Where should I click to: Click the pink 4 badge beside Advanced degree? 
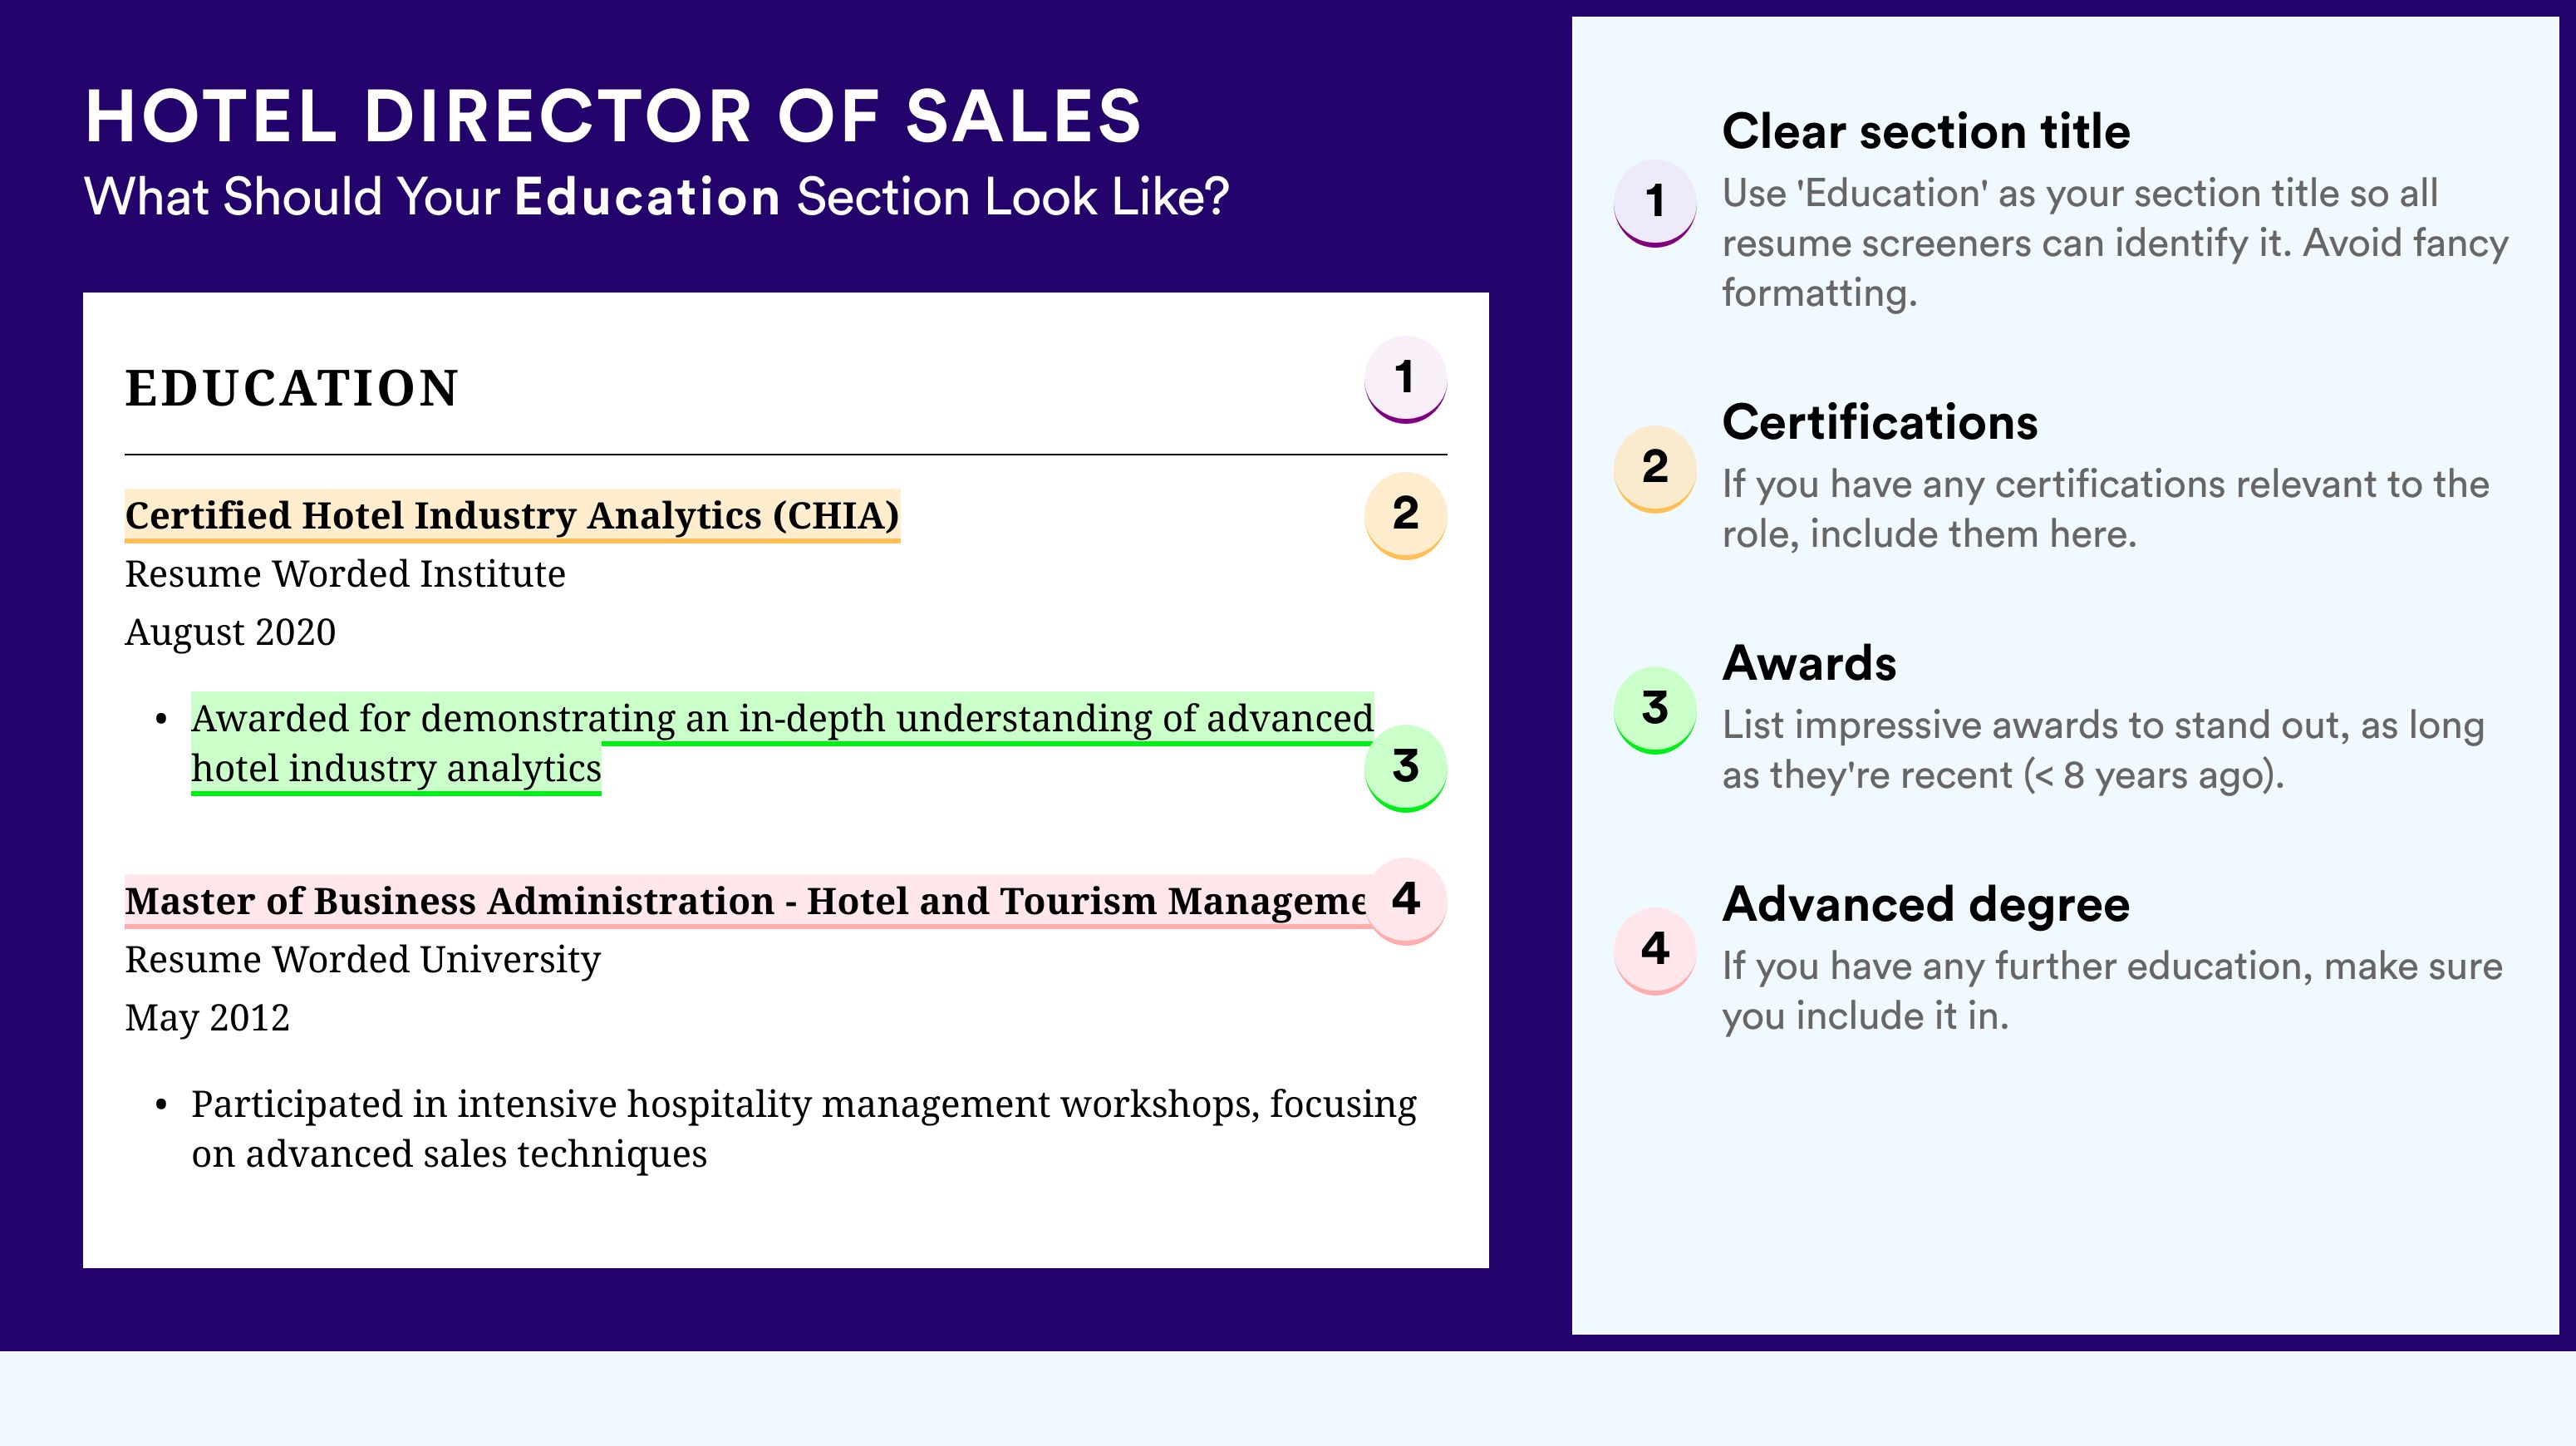1655,951
